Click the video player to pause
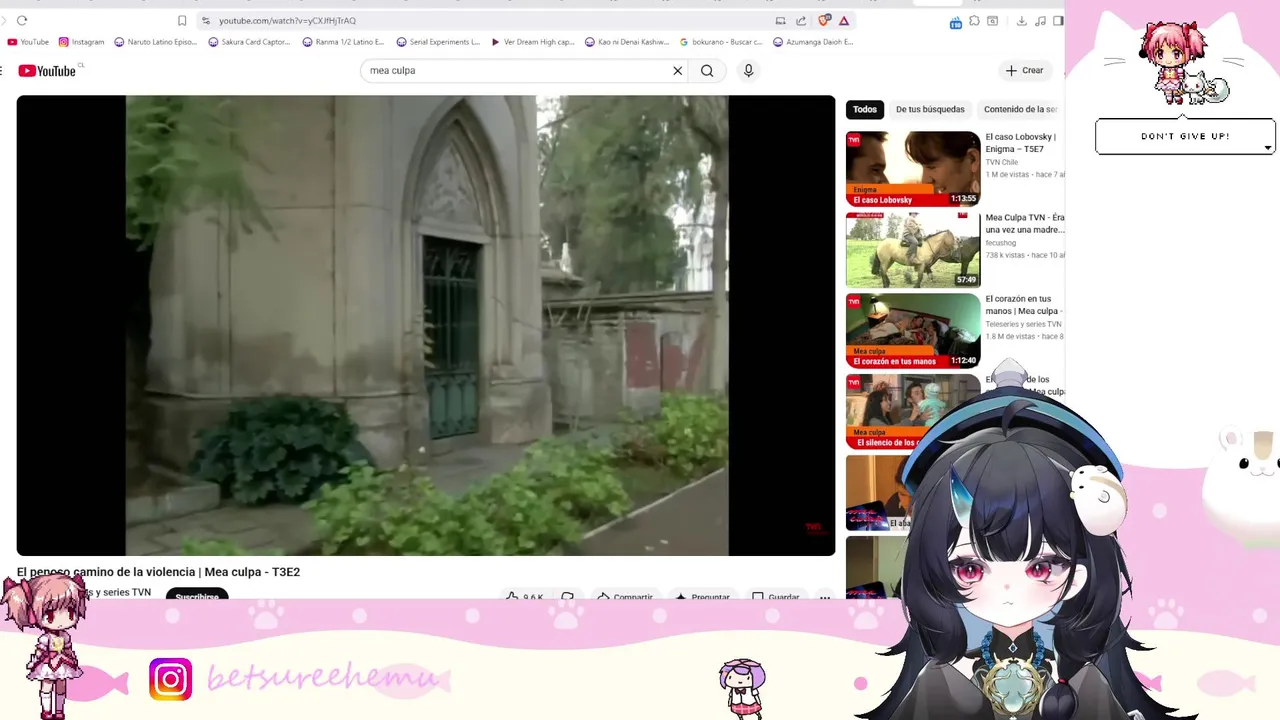1280x720 pixels. pos(426,325)
